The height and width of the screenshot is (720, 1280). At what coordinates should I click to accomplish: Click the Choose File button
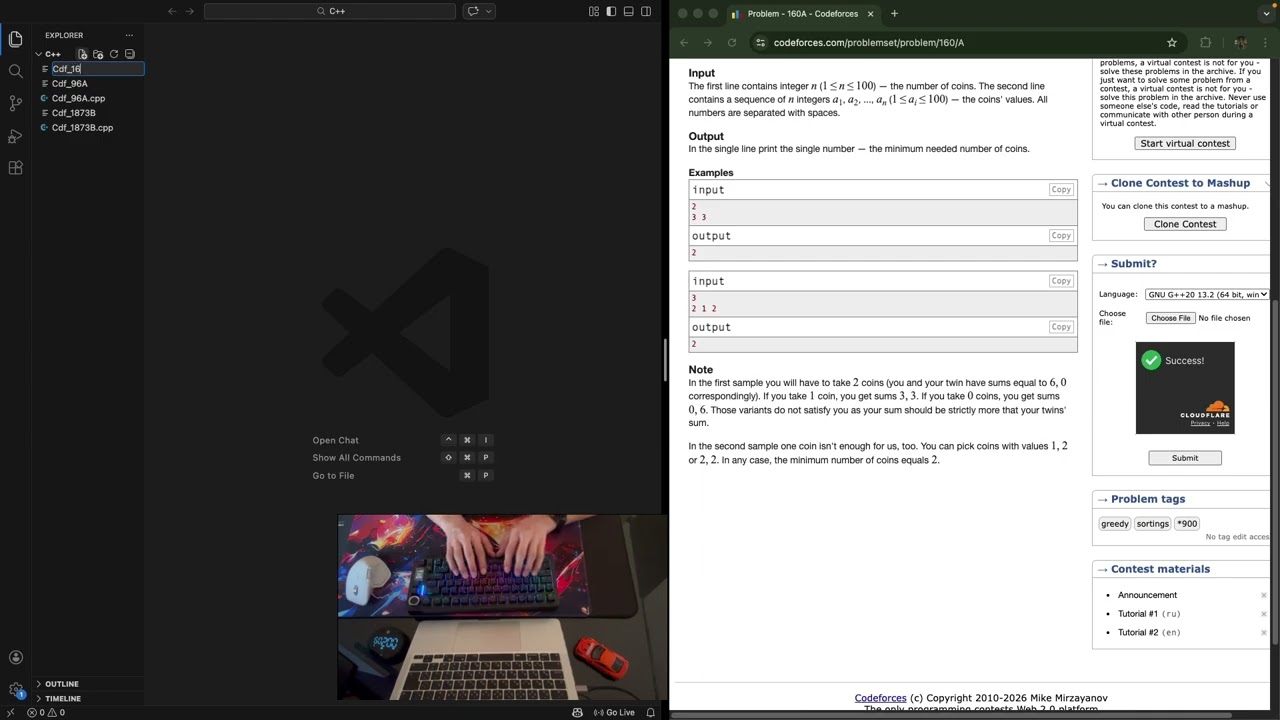point(1170,318)
